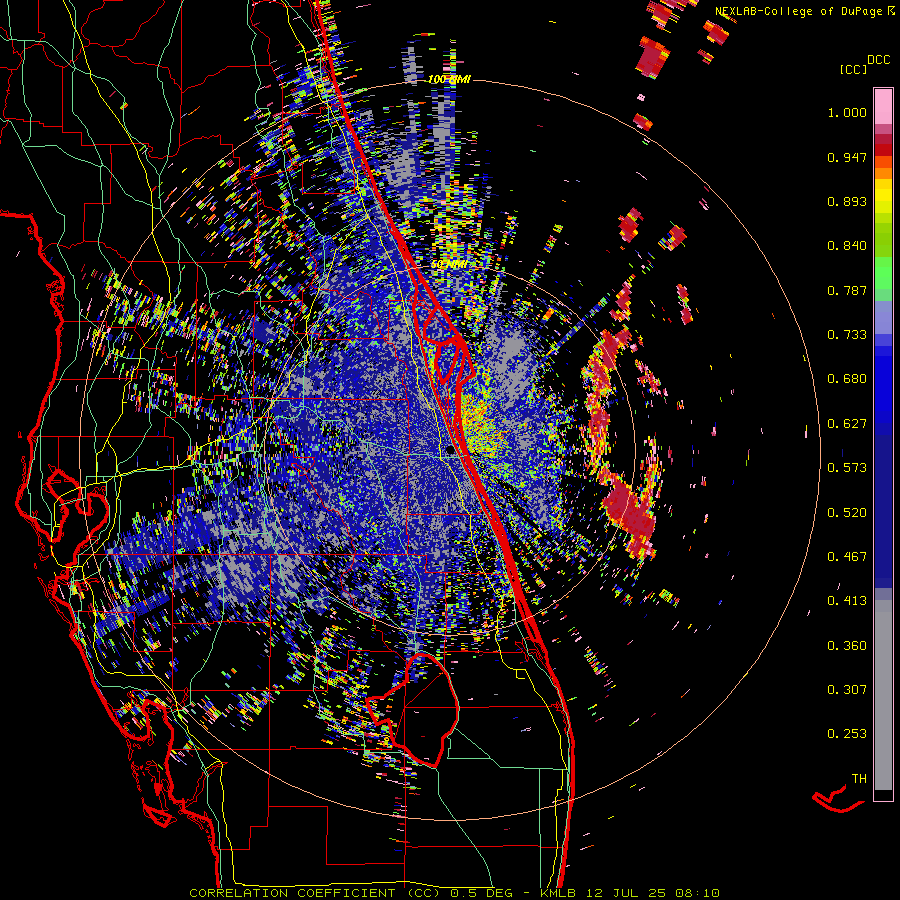This screenshot has height=900, width=900.
Task: Pick the gray band next to 0.307
Action: pyautogui.click(x=883, y=695)
